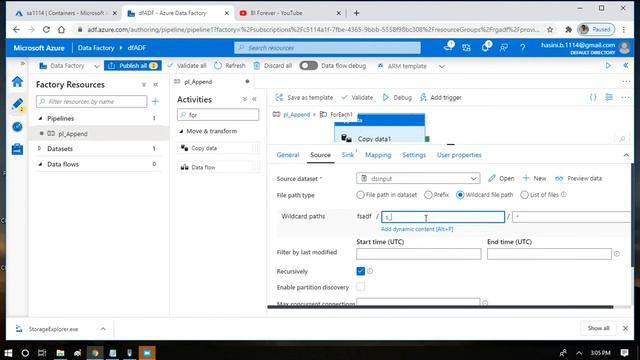Bookmark this page with star icon

pyautogui.click(x=550, y=29)
